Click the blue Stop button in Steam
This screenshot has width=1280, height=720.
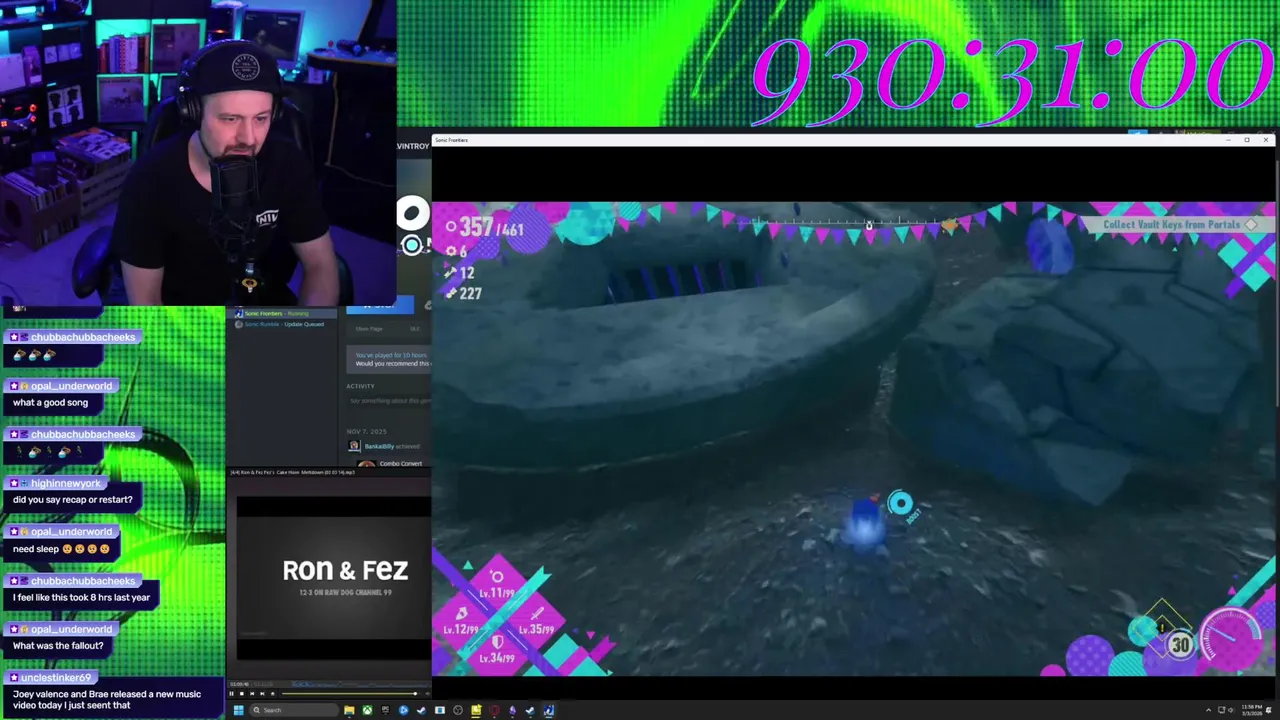380,306
